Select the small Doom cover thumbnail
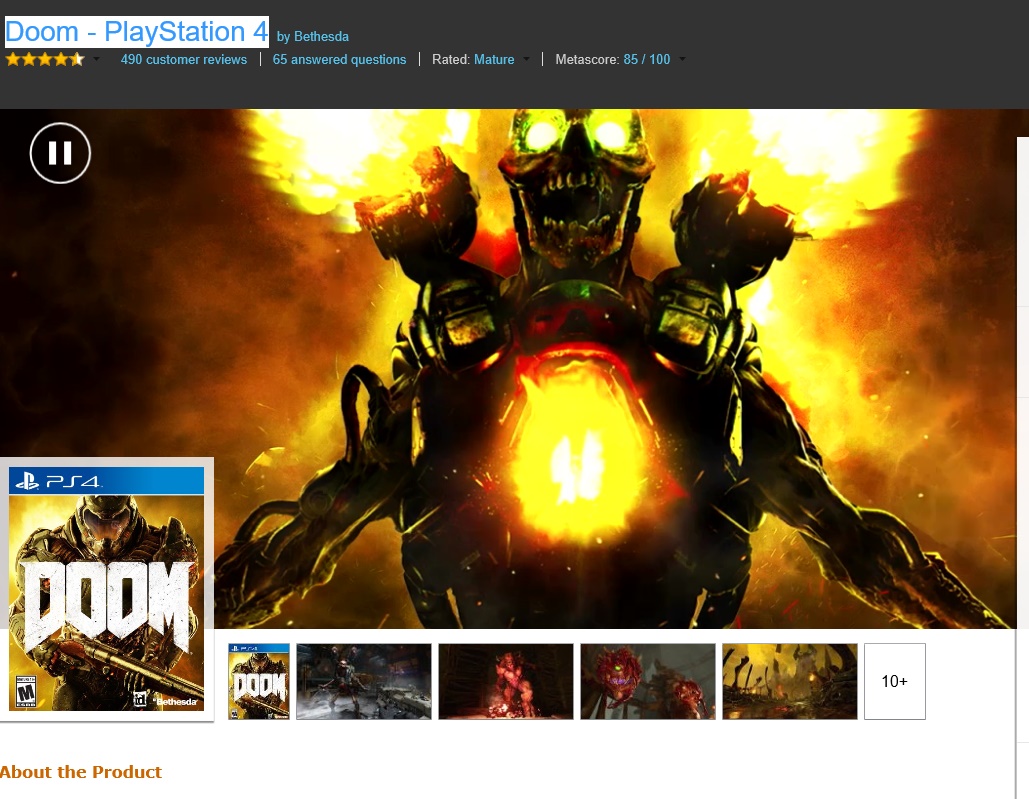 tap(259, 681)
